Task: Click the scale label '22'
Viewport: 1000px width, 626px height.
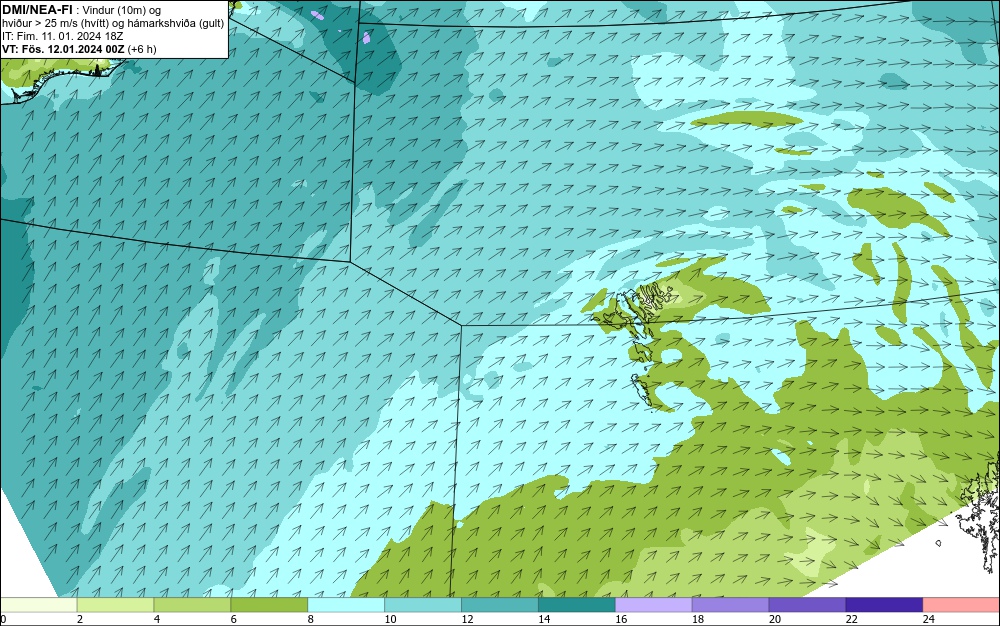Action: pyautogui.click(x=852, y=619)
